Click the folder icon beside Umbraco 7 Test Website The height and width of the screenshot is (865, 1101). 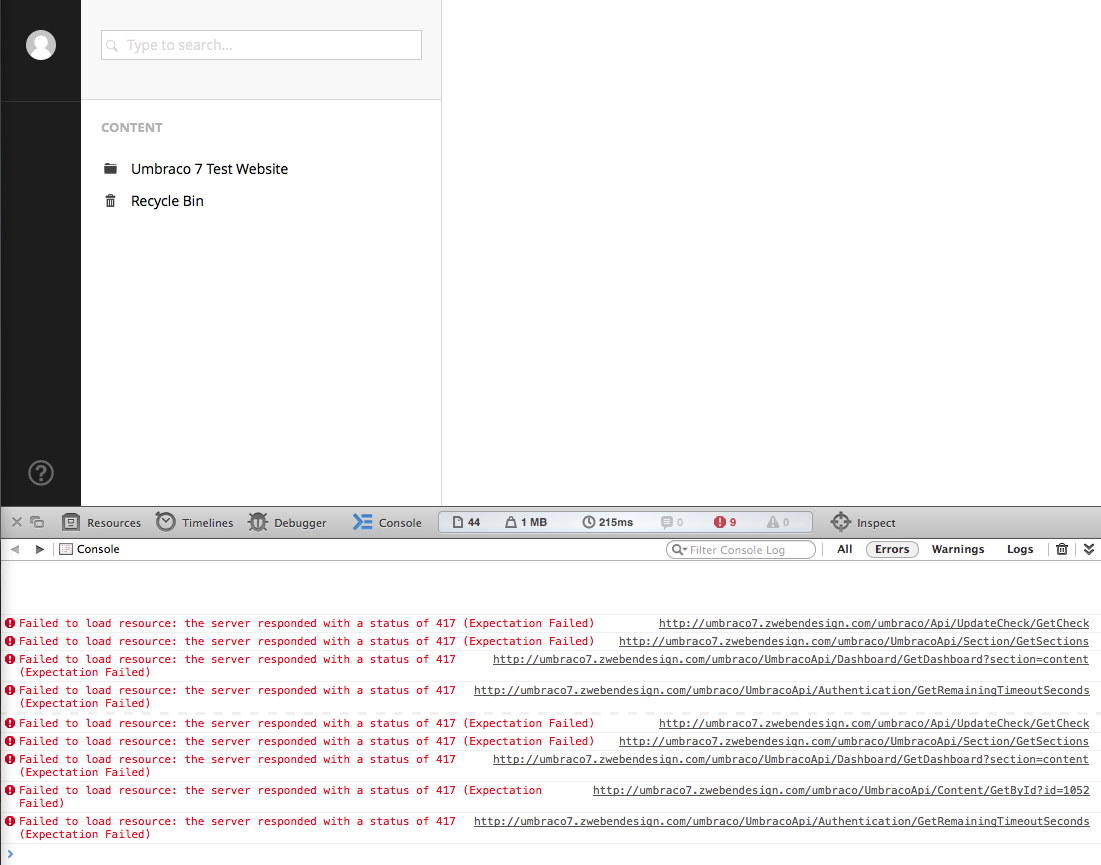pyautogui.click(x=110, y=169)
